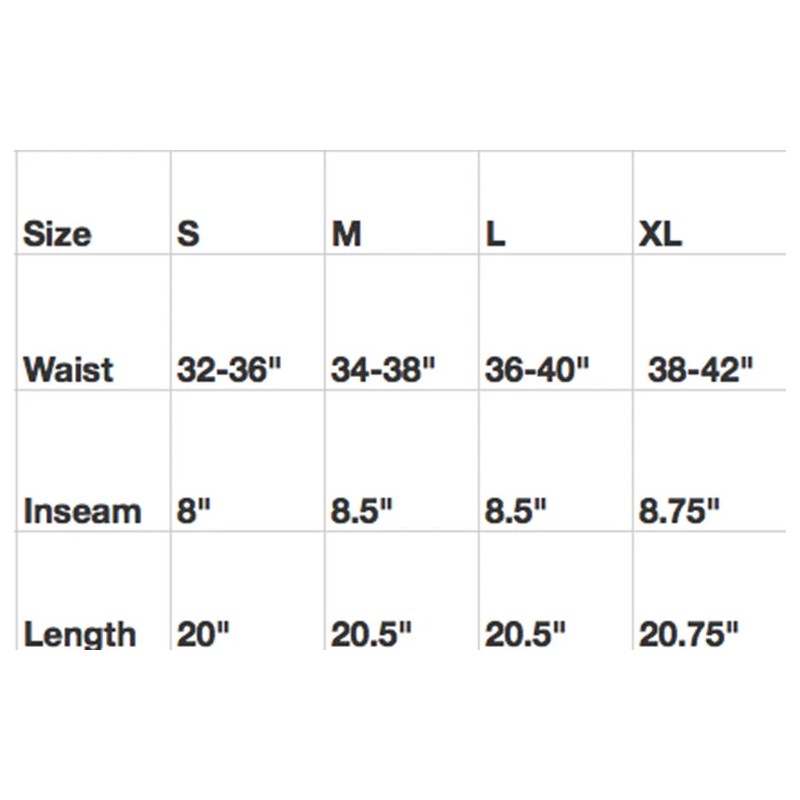
Task: Click the Inseam row label
Action: click(82, 511)
